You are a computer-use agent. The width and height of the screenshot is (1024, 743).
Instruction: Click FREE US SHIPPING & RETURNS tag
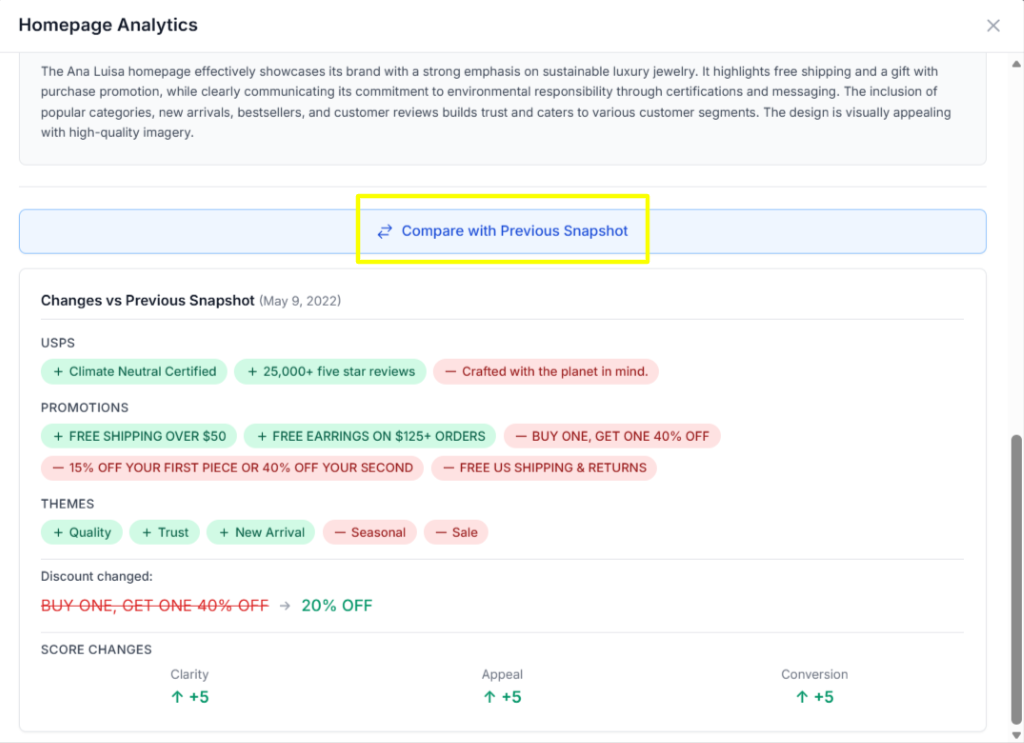point(544,468)
